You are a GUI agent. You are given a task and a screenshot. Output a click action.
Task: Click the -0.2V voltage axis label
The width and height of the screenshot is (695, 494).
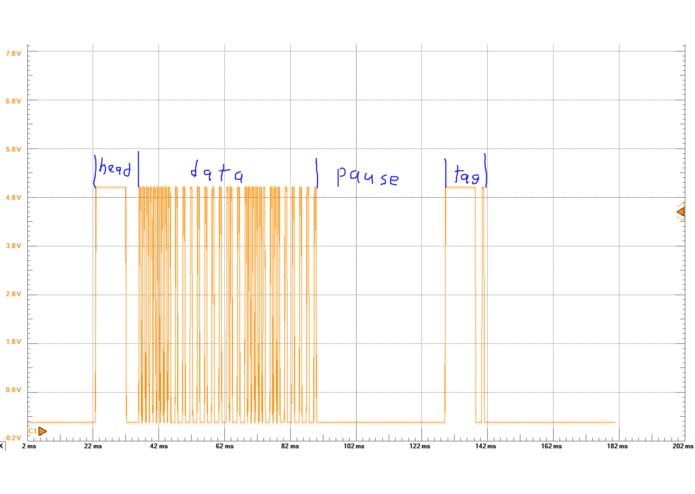click(13, 438)
